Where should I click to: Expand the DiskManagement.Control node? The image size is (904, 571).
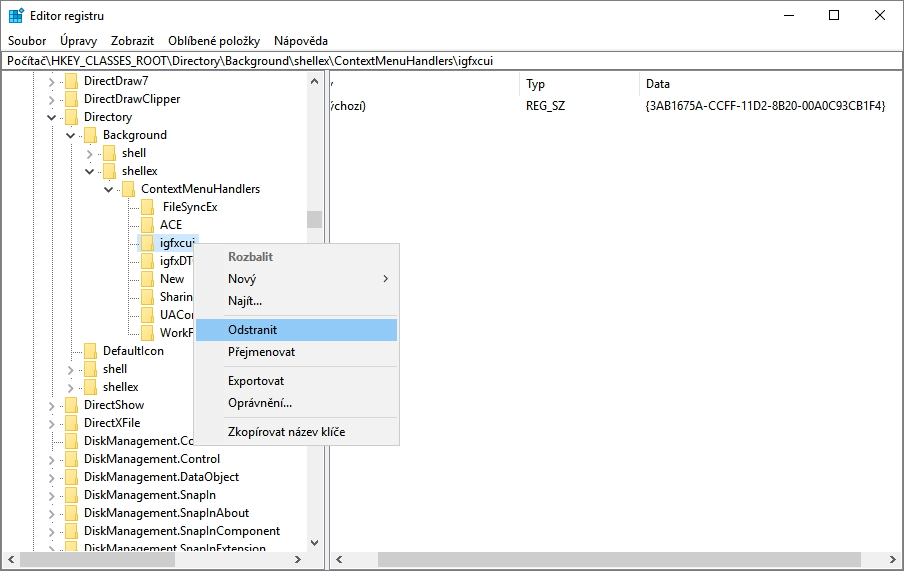coord(51,460)
